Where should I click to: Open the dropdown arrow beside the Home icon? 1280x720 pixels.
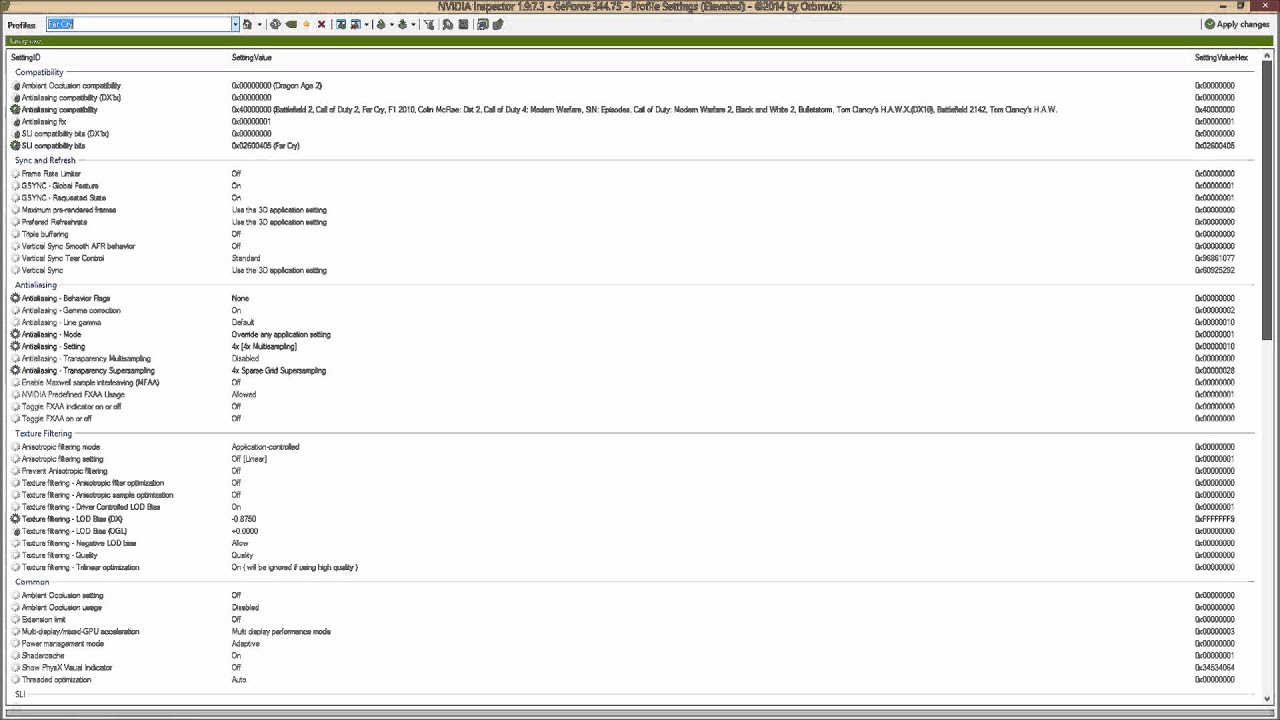click(x=259, y=24)
